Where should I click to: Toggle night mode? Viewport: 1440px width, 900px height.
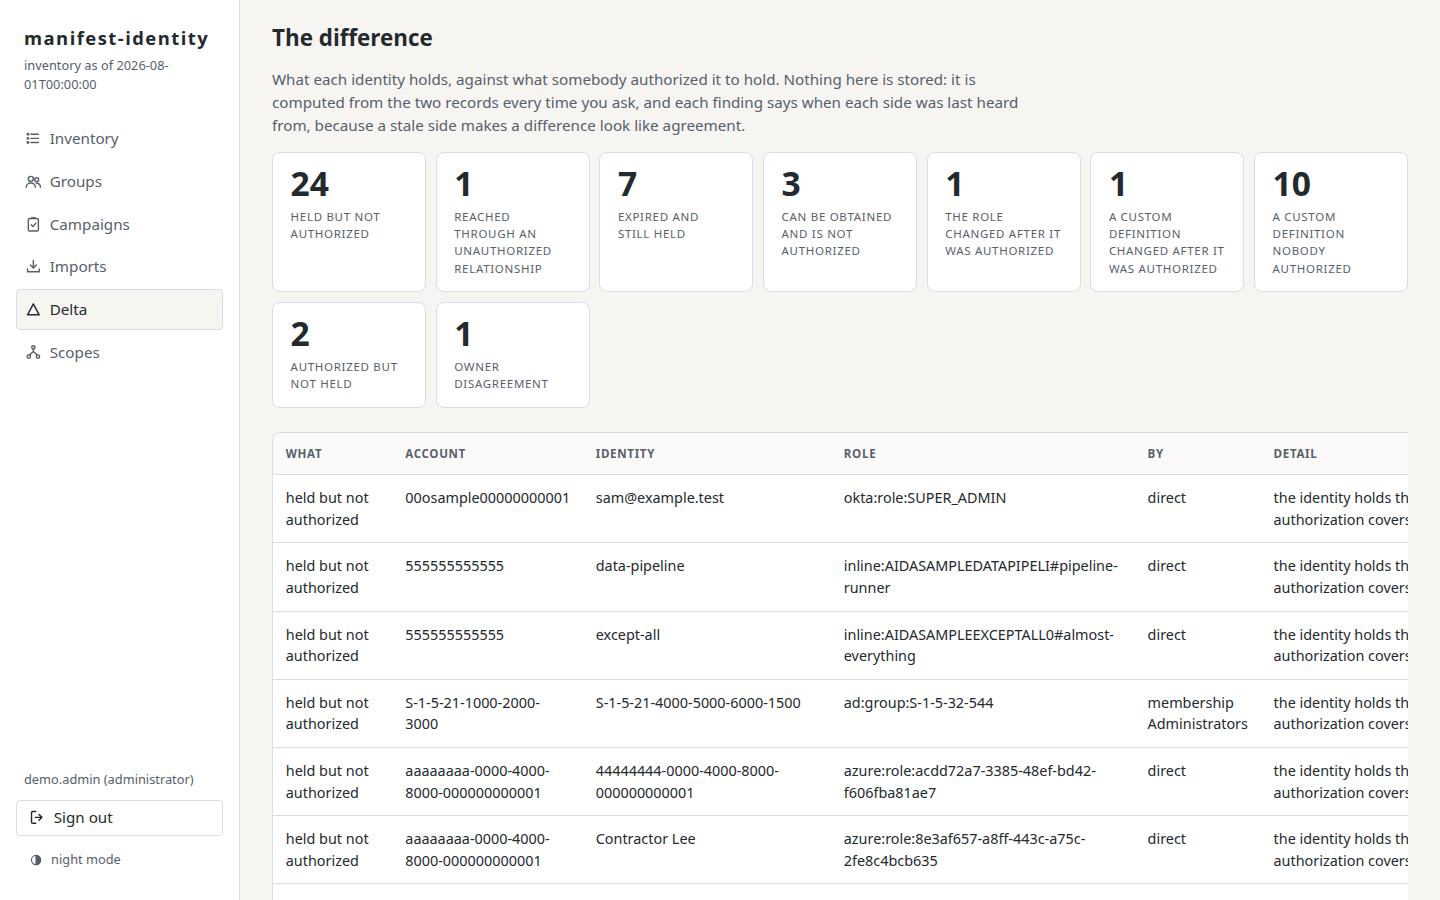pyautogui.click(x=76, y=860)
